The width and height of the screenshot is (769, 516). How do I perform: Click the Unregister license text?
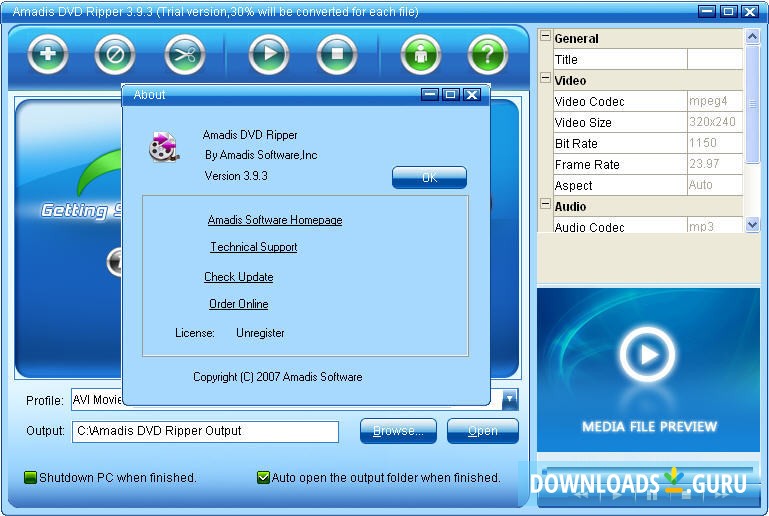(x=260, y=333)
